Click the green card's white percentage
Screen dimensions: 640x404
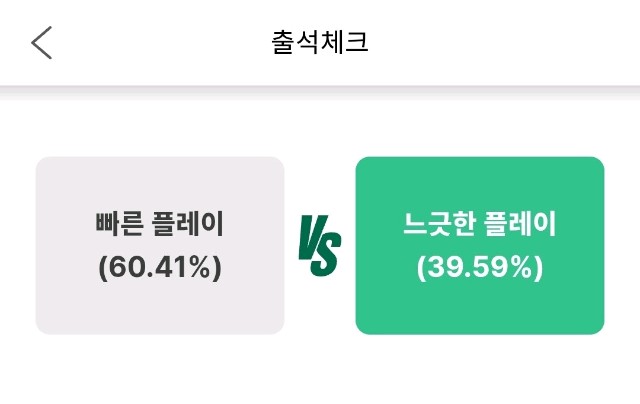coord(480,268)
